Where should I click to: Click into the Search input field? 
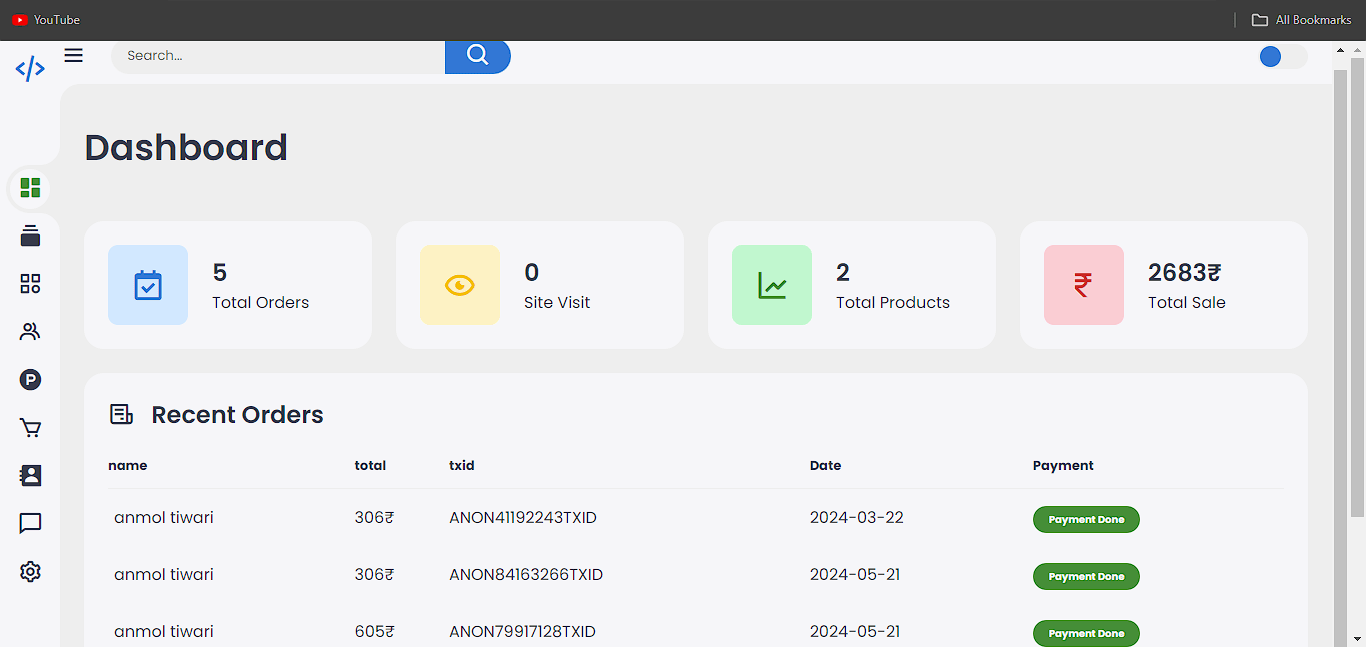(x=278, y=56)
